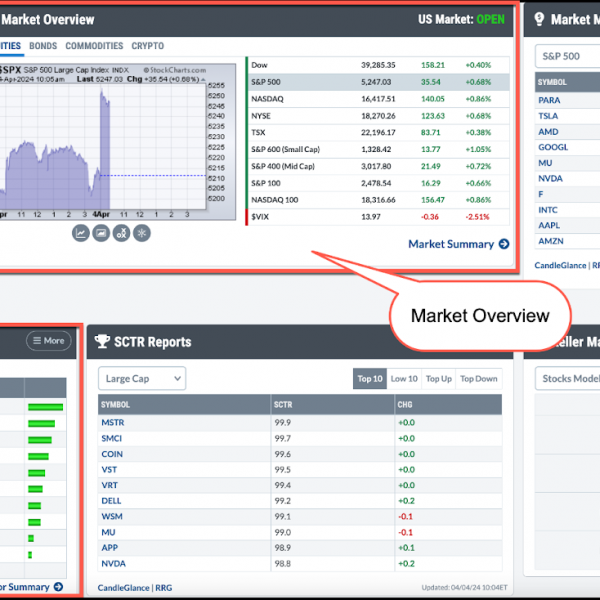Open RRG link under SCTR Reports
The image size is (600, 600).
[x=164, y=588]
